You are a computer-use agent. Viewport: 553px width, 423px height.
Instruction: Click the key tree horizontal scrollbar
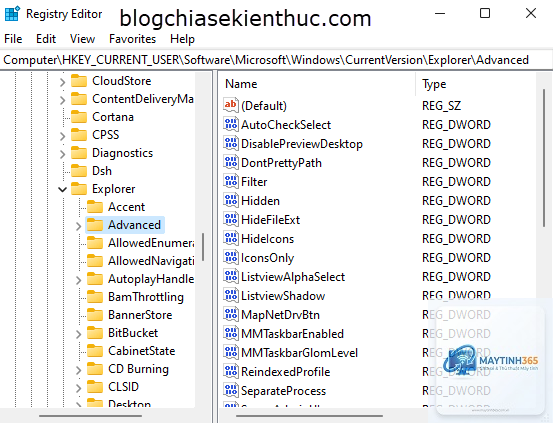(x=91, y=416)
